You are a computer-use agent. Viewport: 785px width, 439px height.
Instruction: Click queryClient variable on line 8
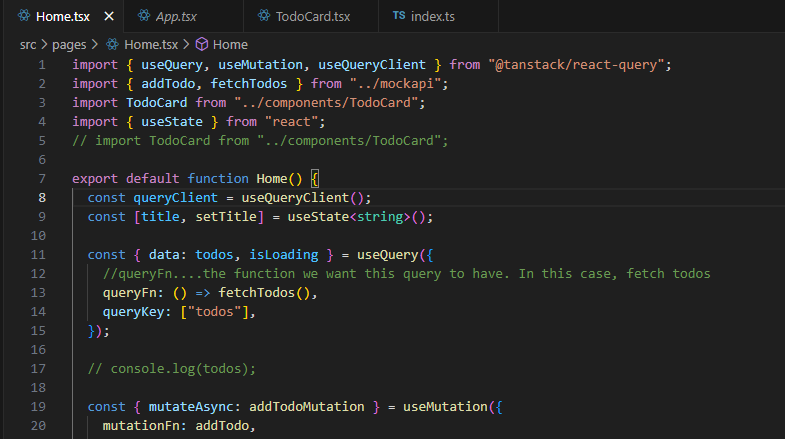click(x=176, y=198)
